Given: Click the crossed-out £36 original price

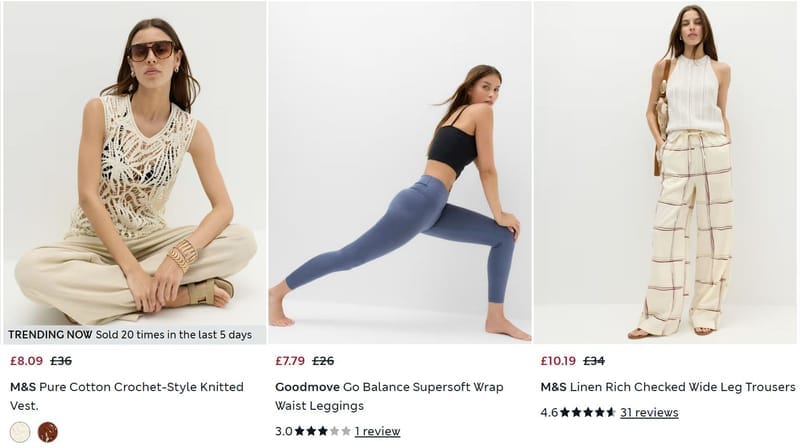Looking at the screenshot, I should coord(61,361).
